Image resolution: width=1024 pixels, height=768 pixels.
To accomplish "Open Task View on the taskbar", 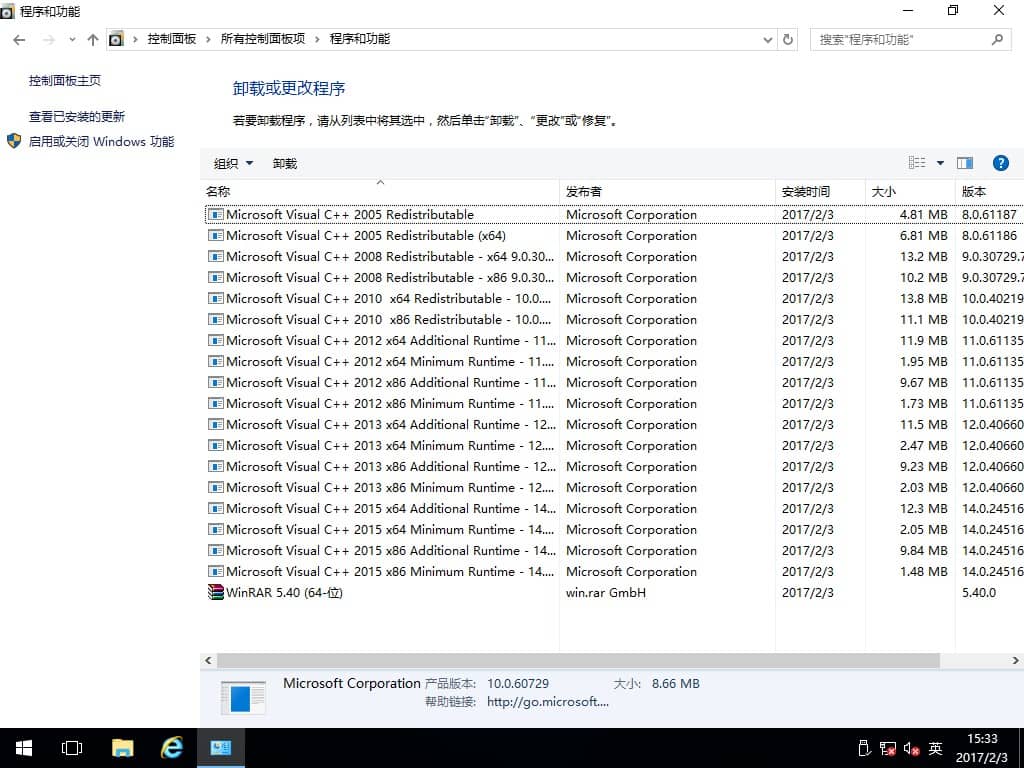I will pos(72,748).
